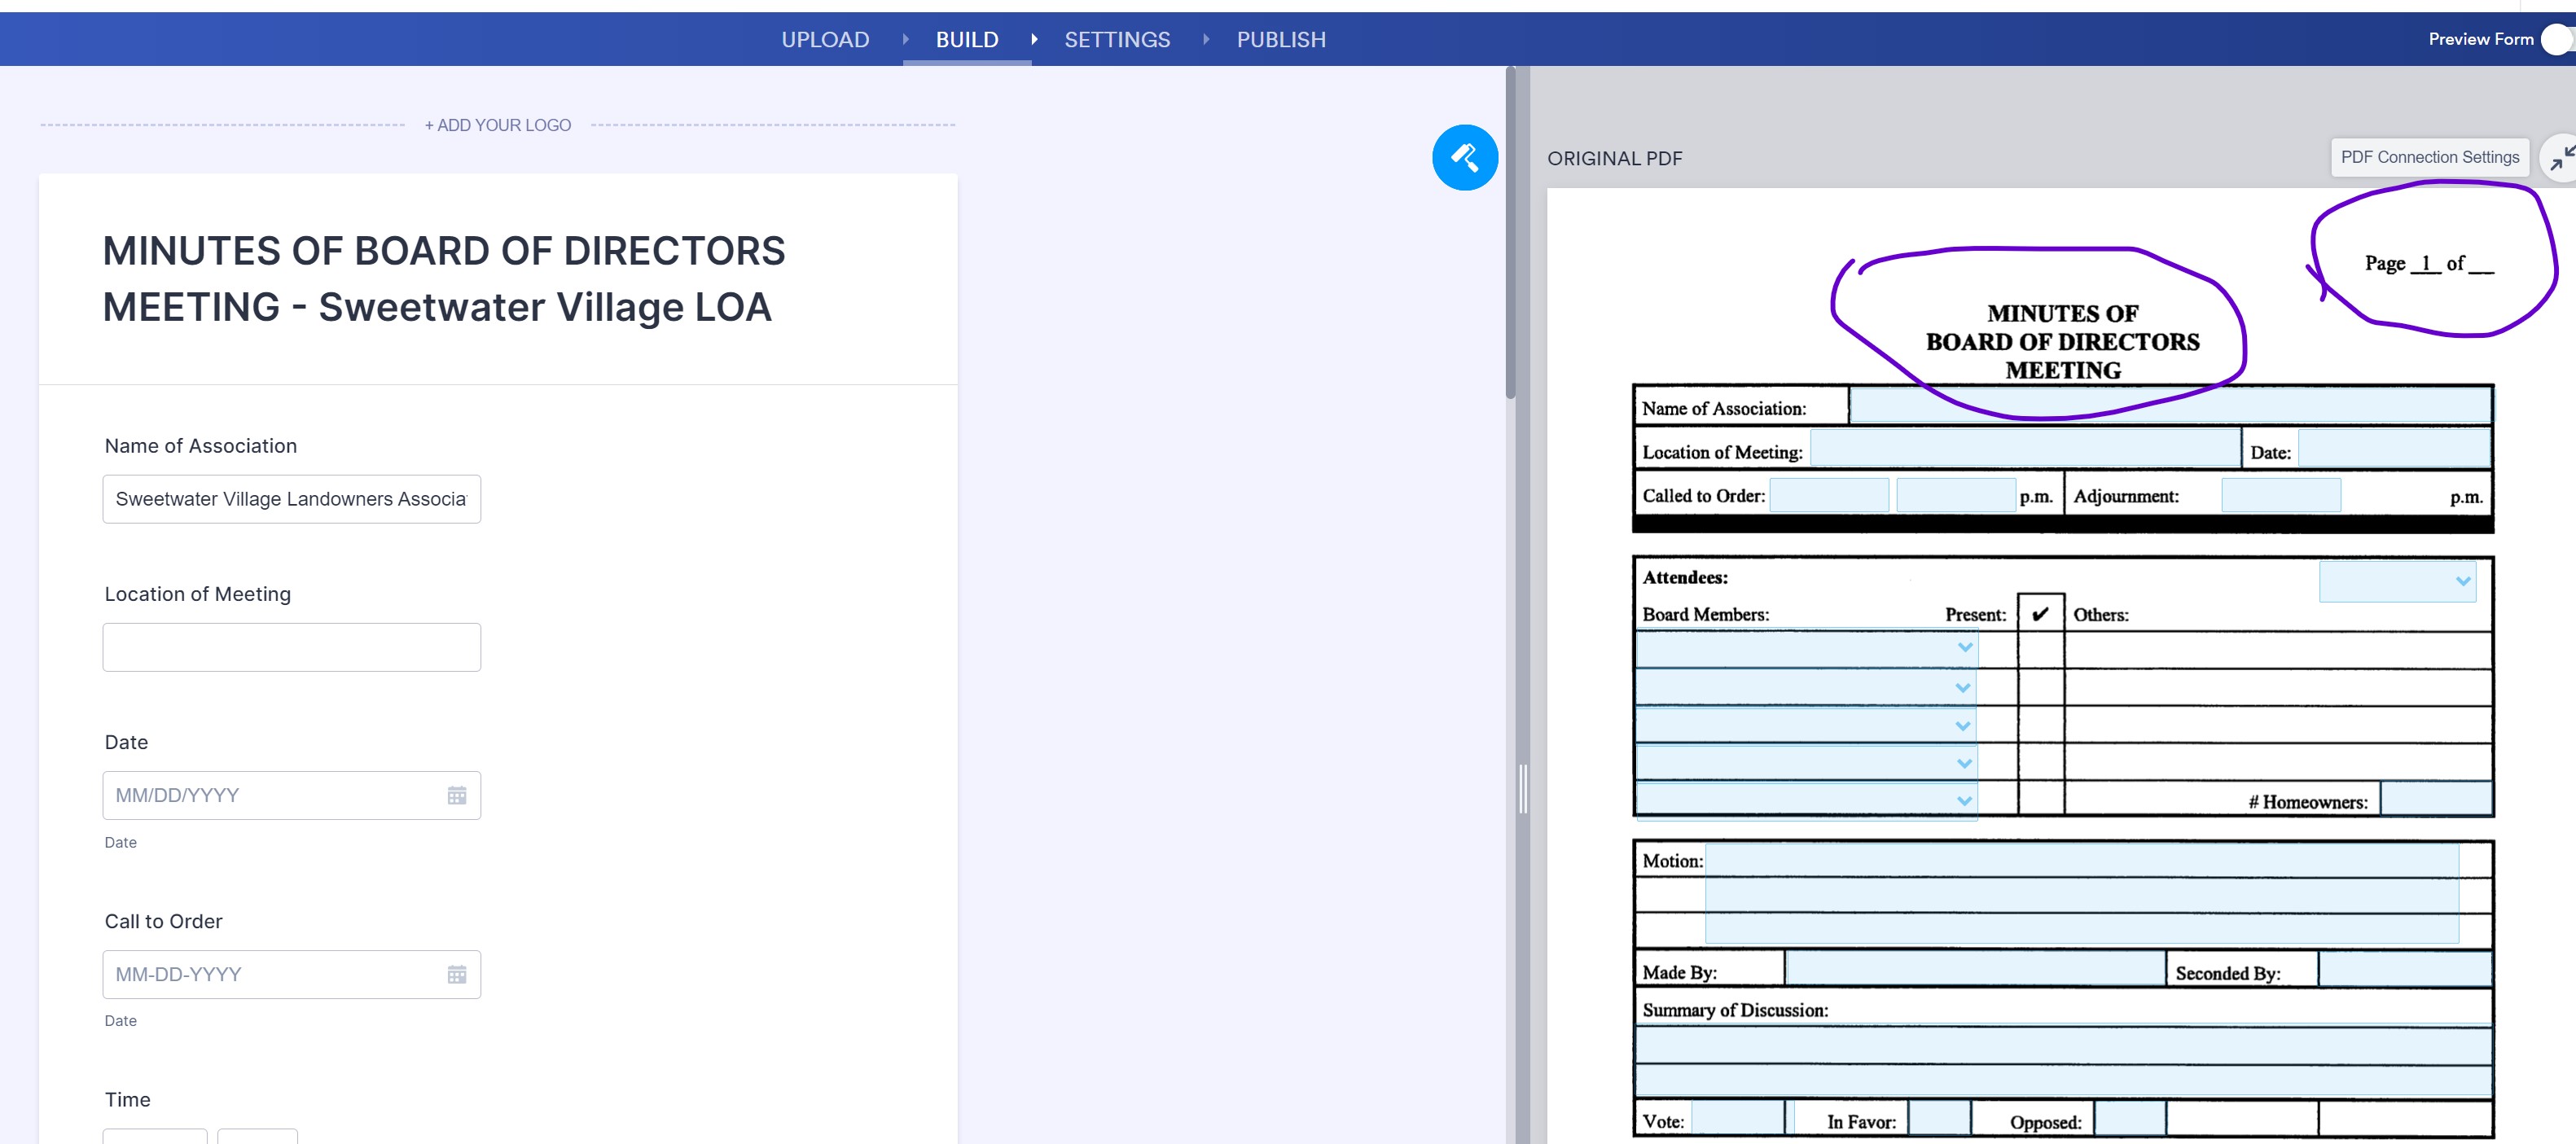Open the Attendees dropdown in the PDF
This screenshot has width=2576, height=1144.
2397,581
